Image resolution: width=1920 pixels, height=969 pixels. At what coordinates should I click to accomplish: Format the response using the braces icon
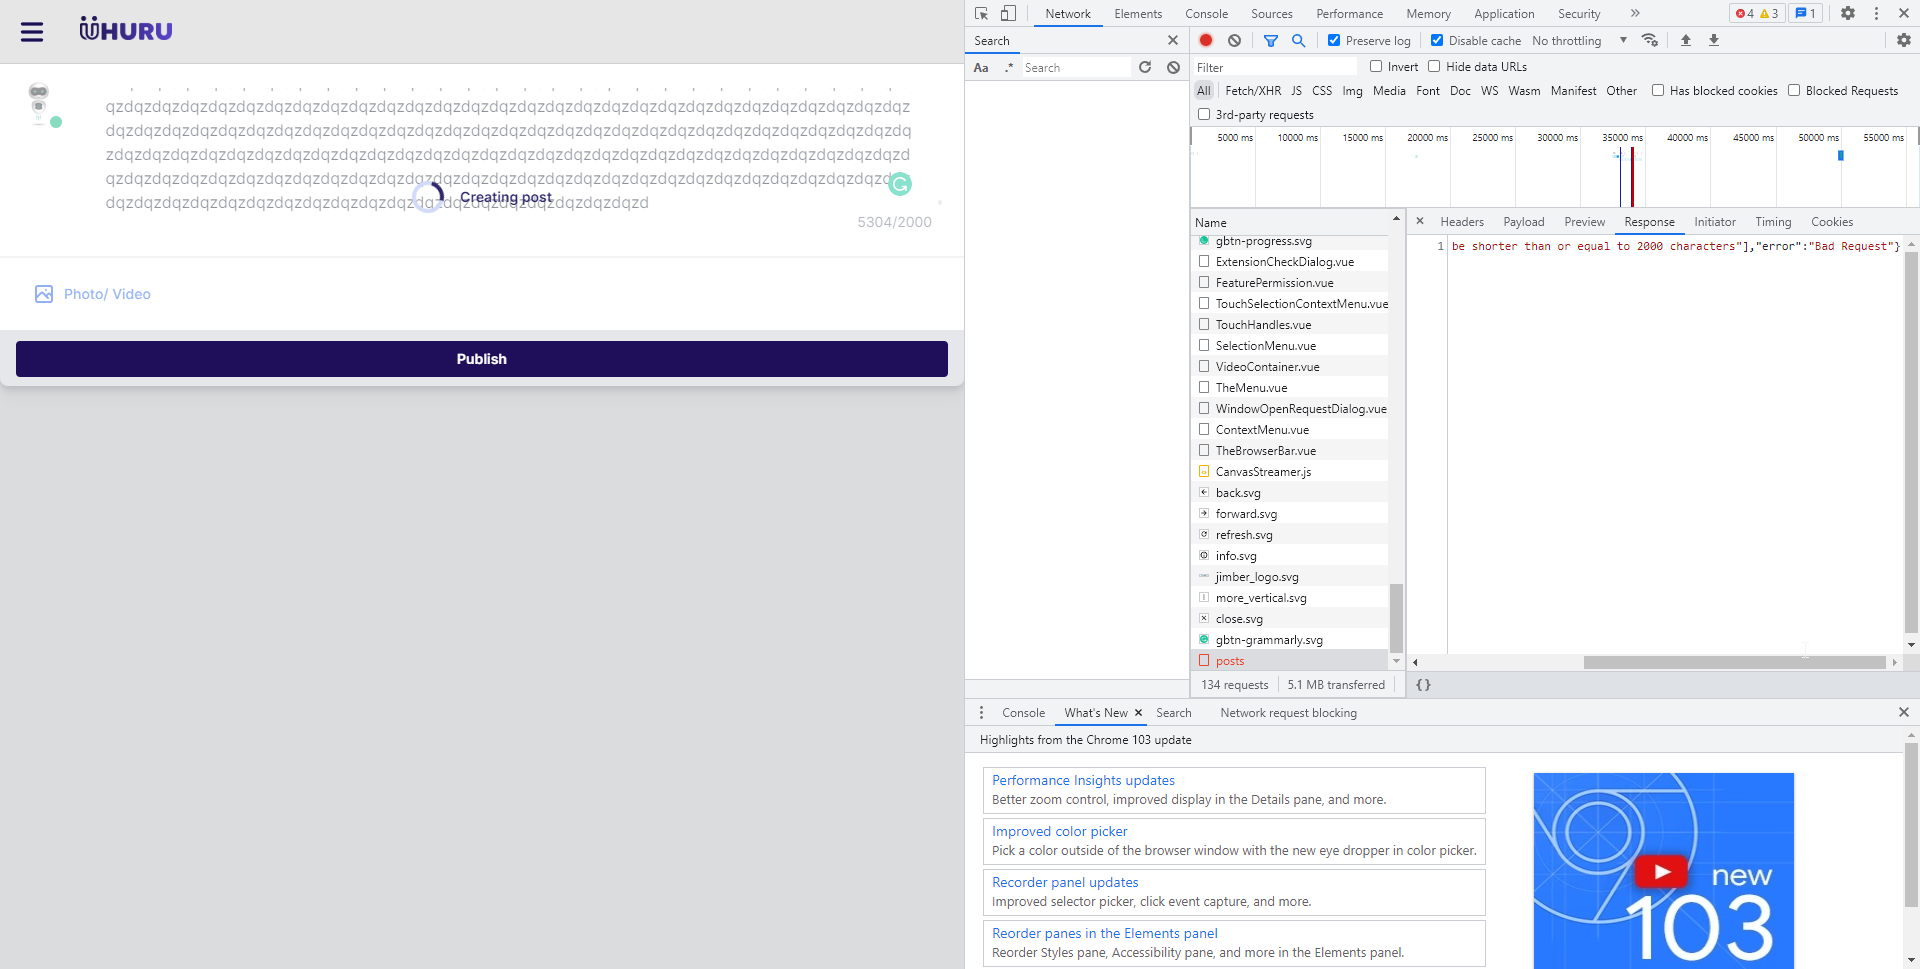pyautogui.click(x=1425, y=684)
